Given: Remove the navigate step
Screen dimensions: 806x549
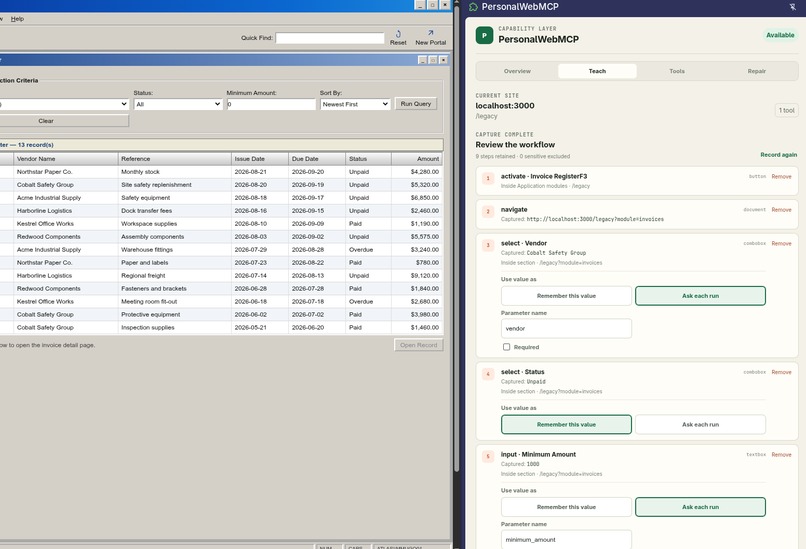Looking at the screenshot, I should [781, 210].
